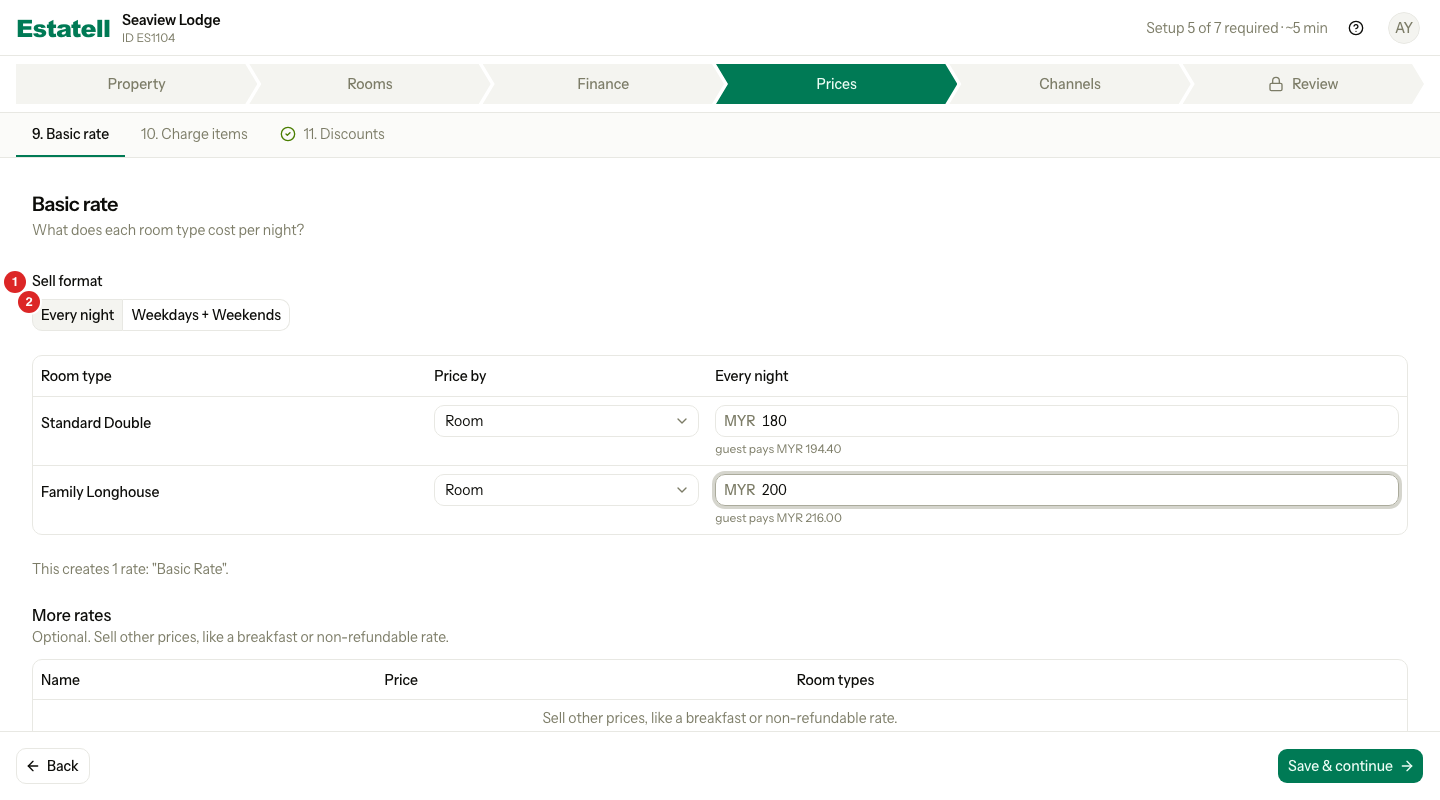Go to the Property step
The width and height of the screenshot is (1440, 800).
click(136, 84)
